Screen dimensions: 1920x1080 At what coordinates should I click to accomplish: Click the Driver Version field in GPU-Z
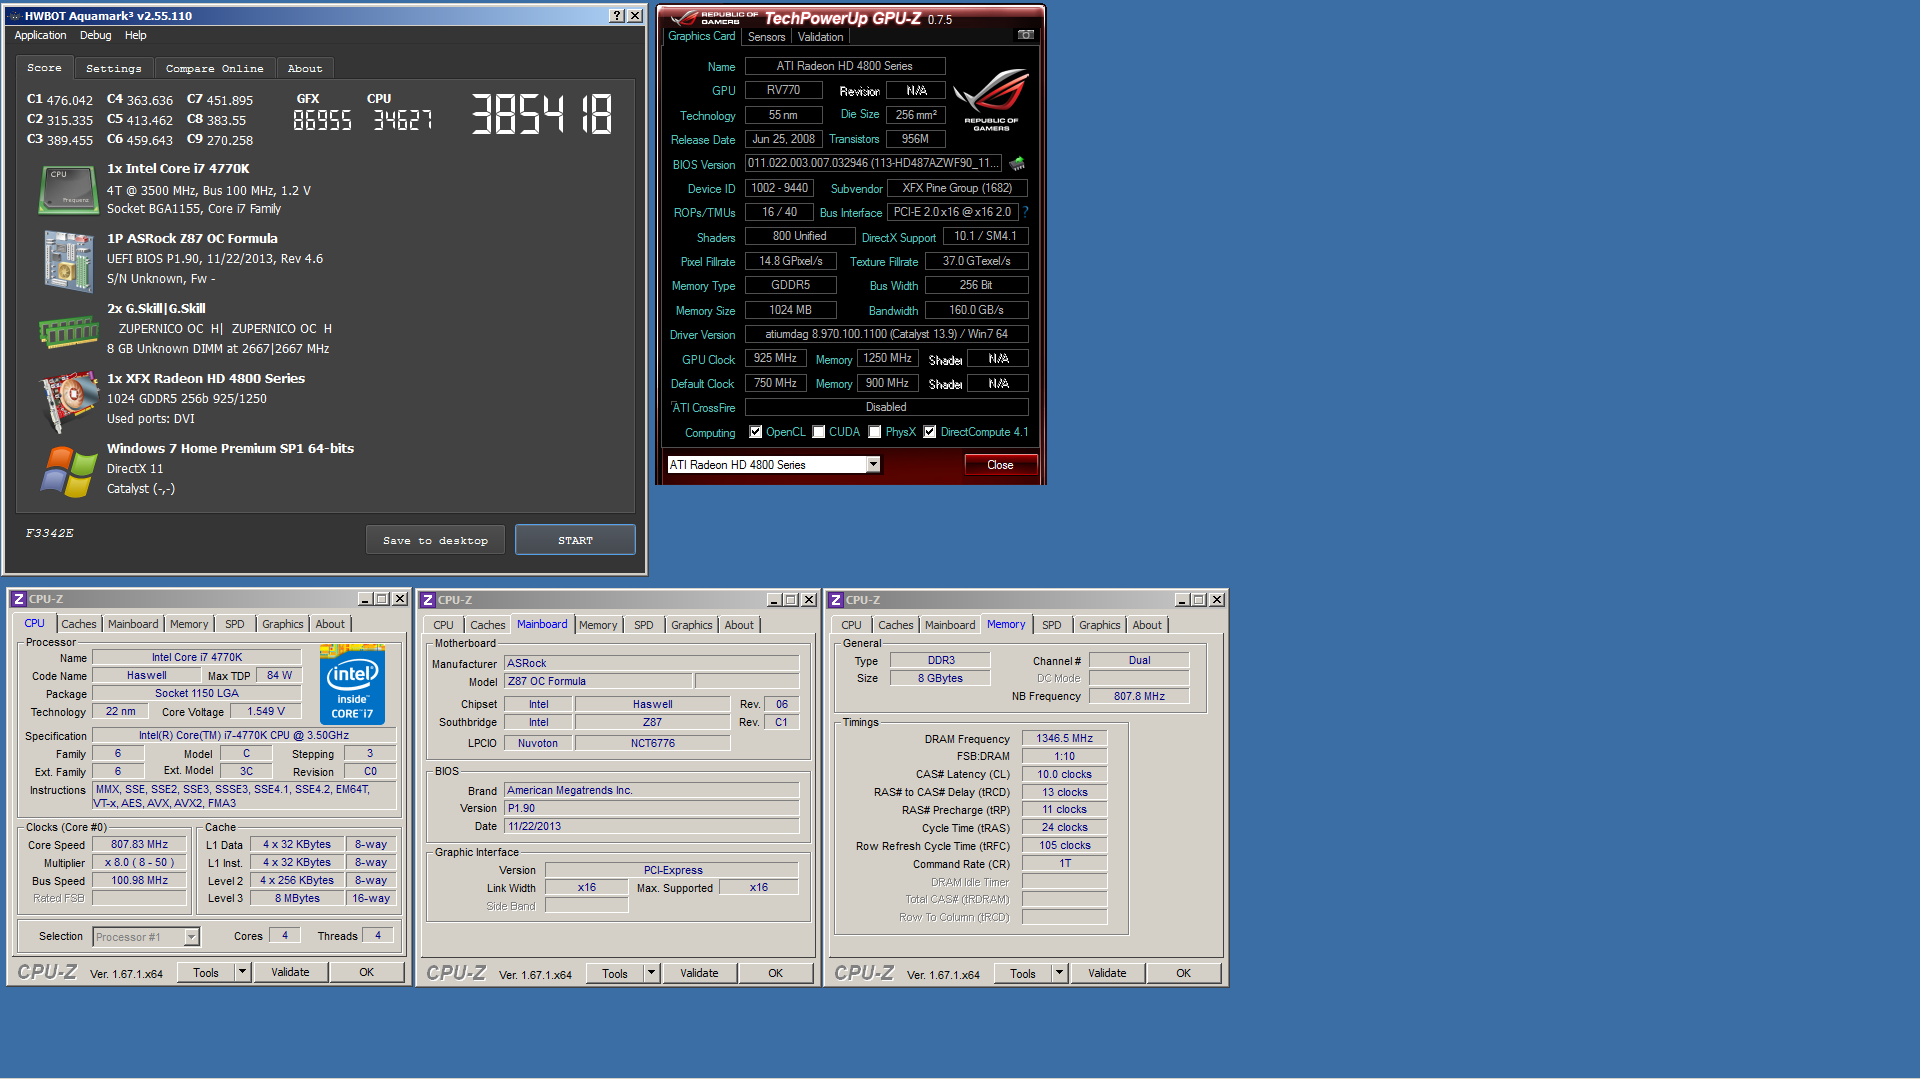click(886, 334)
